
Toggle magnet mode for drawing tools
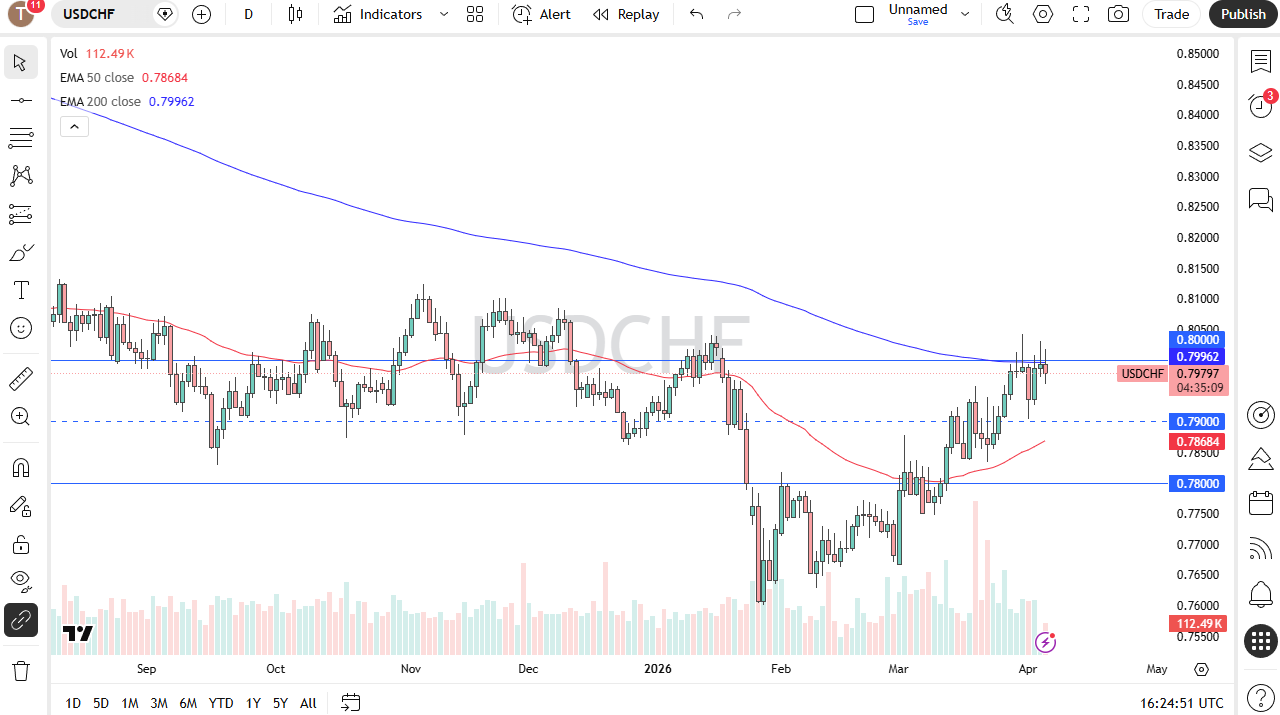(x=20, y=467)
